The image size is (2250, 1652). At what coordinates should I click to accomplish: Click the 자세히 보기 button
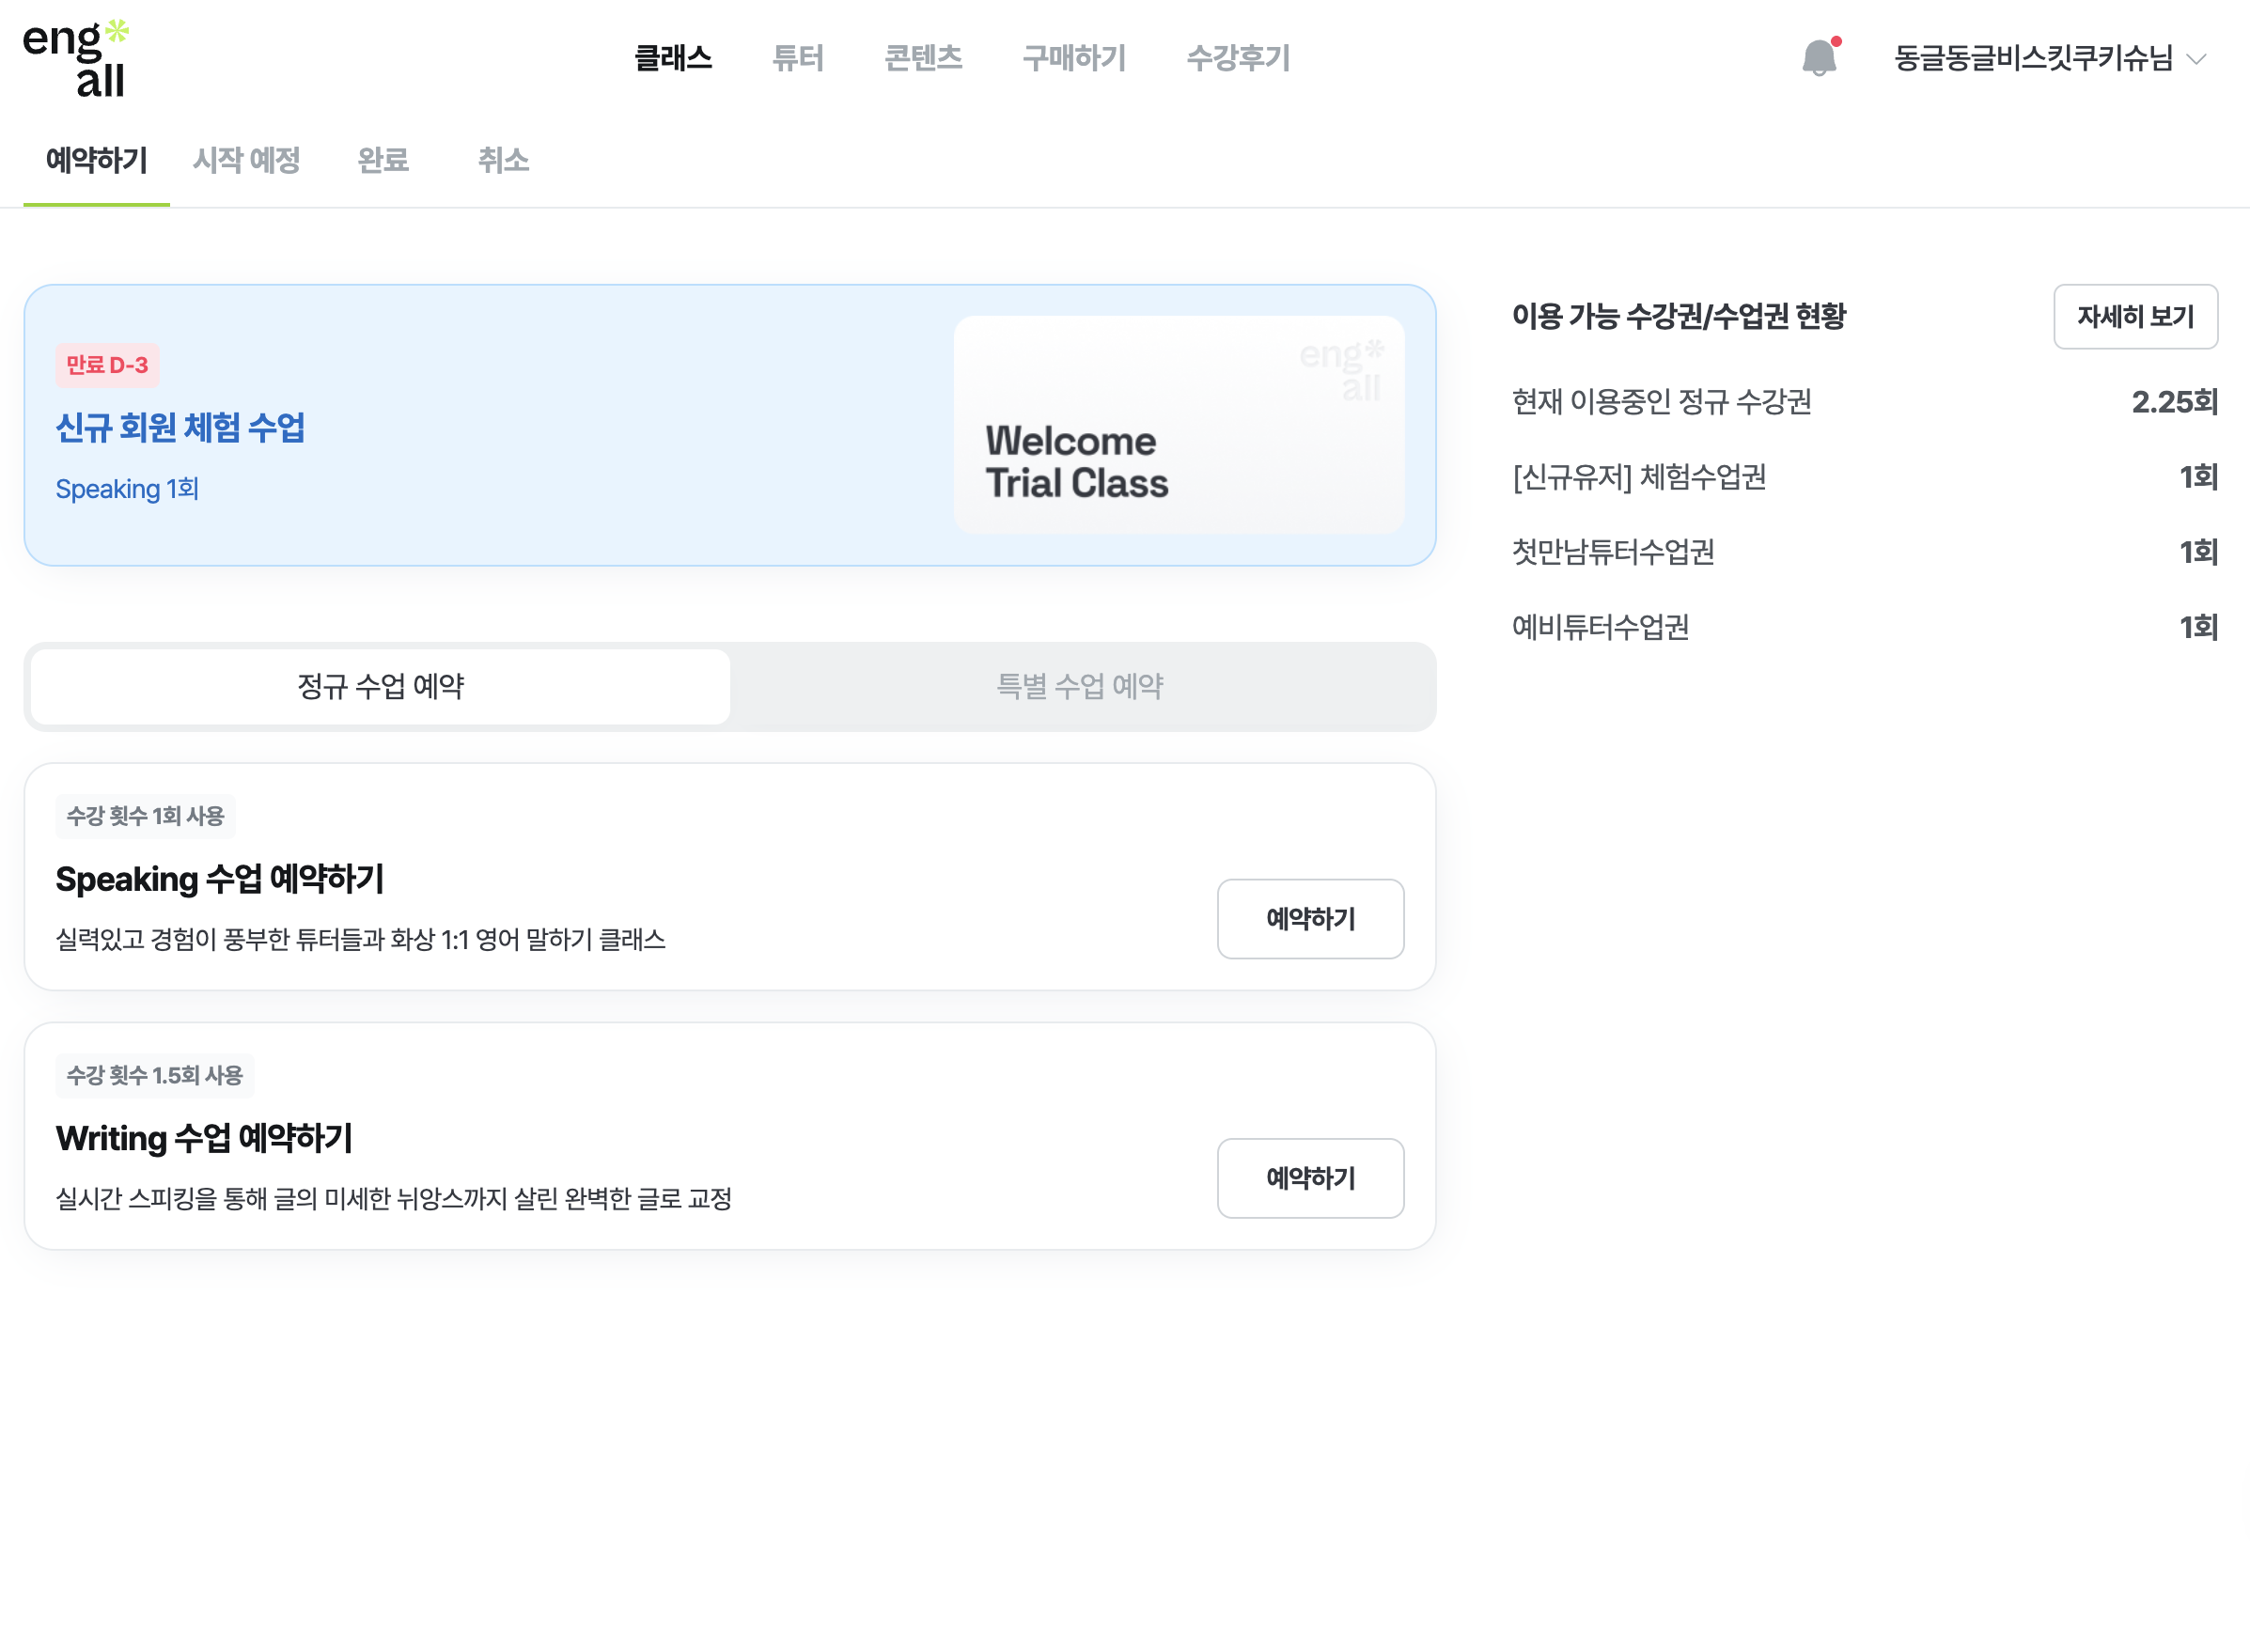(x=2134, y=317)
